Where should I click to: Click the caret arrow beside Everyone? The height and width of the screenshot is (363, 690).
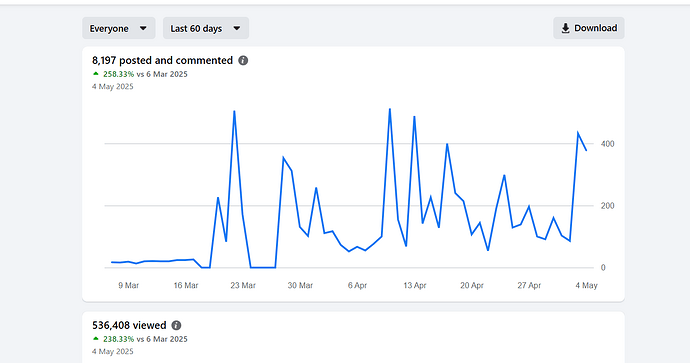point(143,29)
